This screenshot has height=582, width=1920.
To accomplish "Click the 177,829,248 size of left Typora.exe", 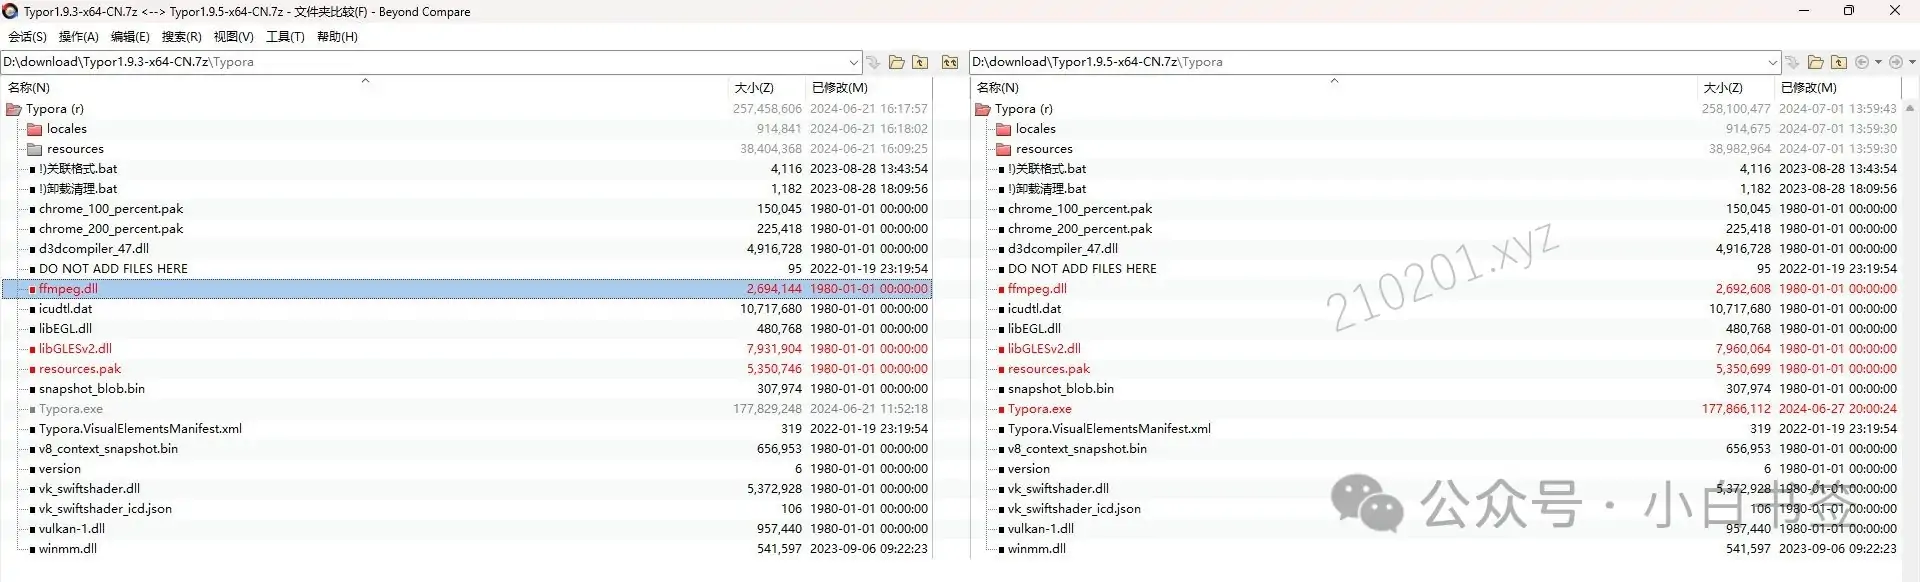I will (767, 409).
